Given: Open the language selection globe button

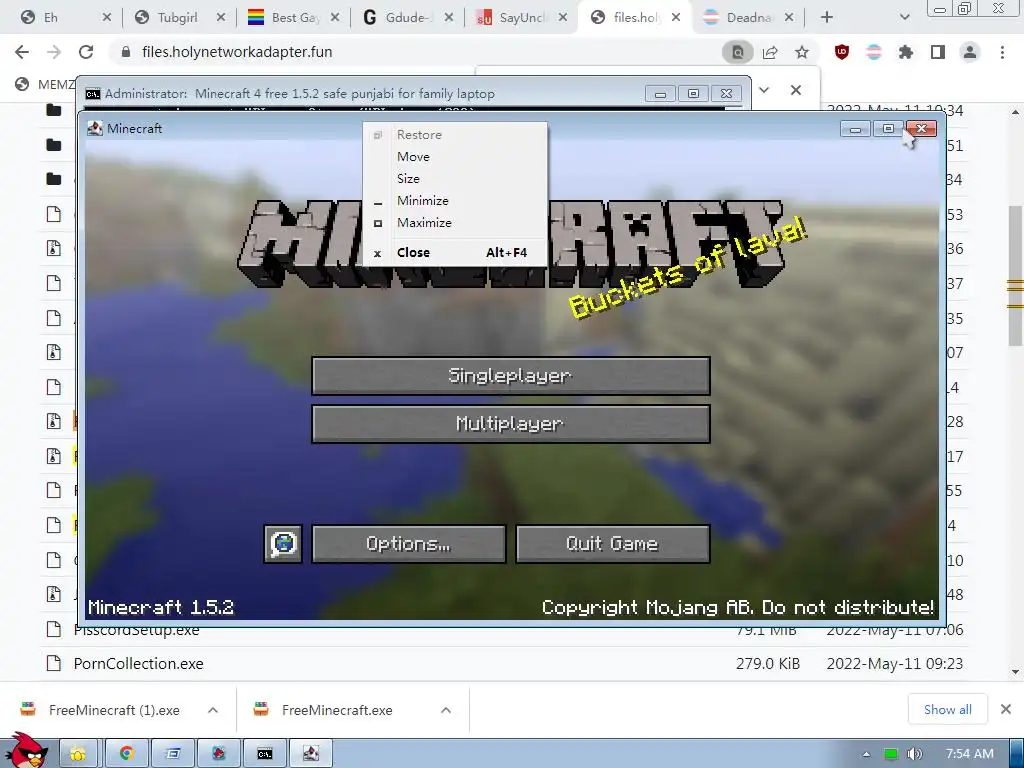Looking at the screenshot, I should [x=283, y=543].
